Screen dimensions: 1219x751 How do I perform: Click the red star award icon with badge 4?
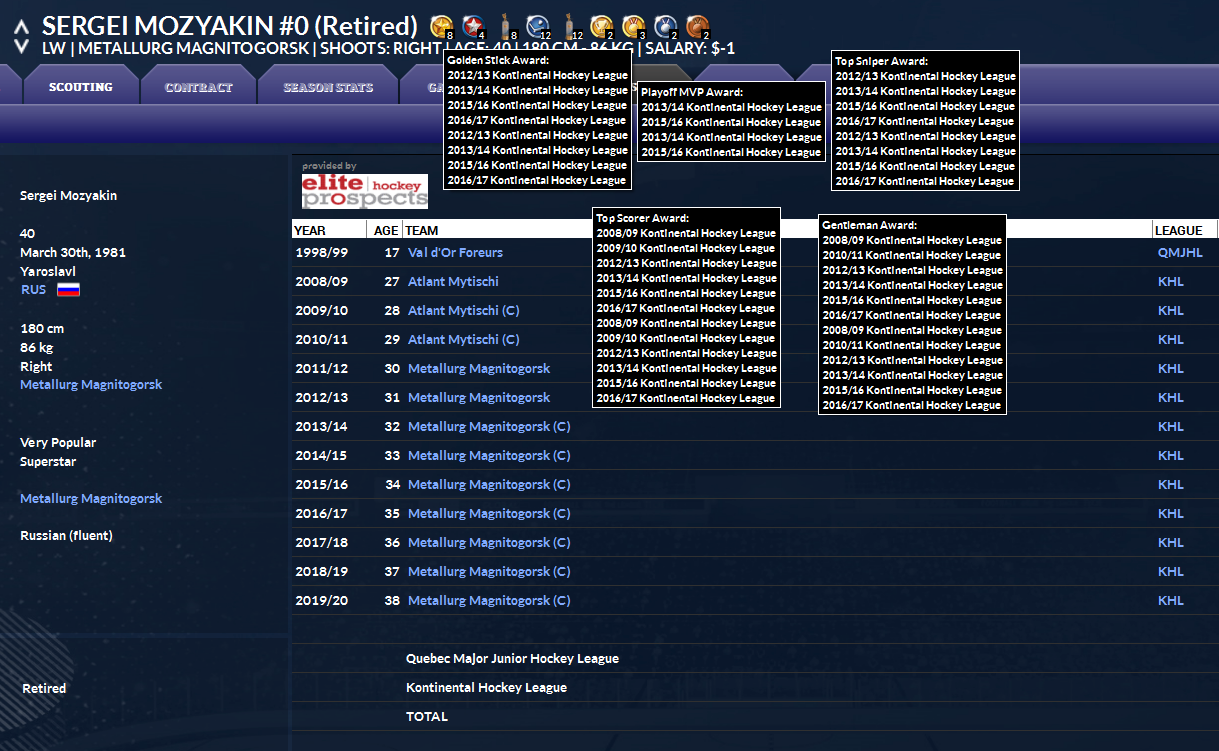[x=473, y=26]
